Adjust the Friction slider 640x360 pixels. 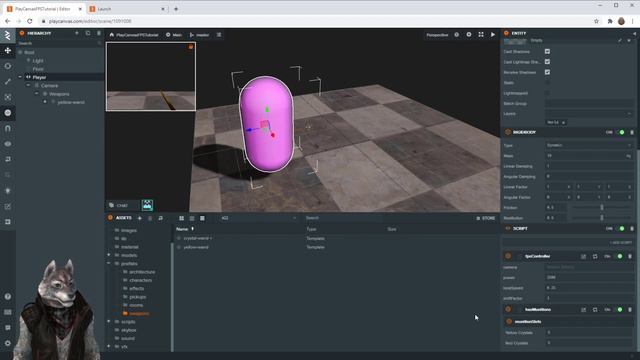(x=601, y=207)
